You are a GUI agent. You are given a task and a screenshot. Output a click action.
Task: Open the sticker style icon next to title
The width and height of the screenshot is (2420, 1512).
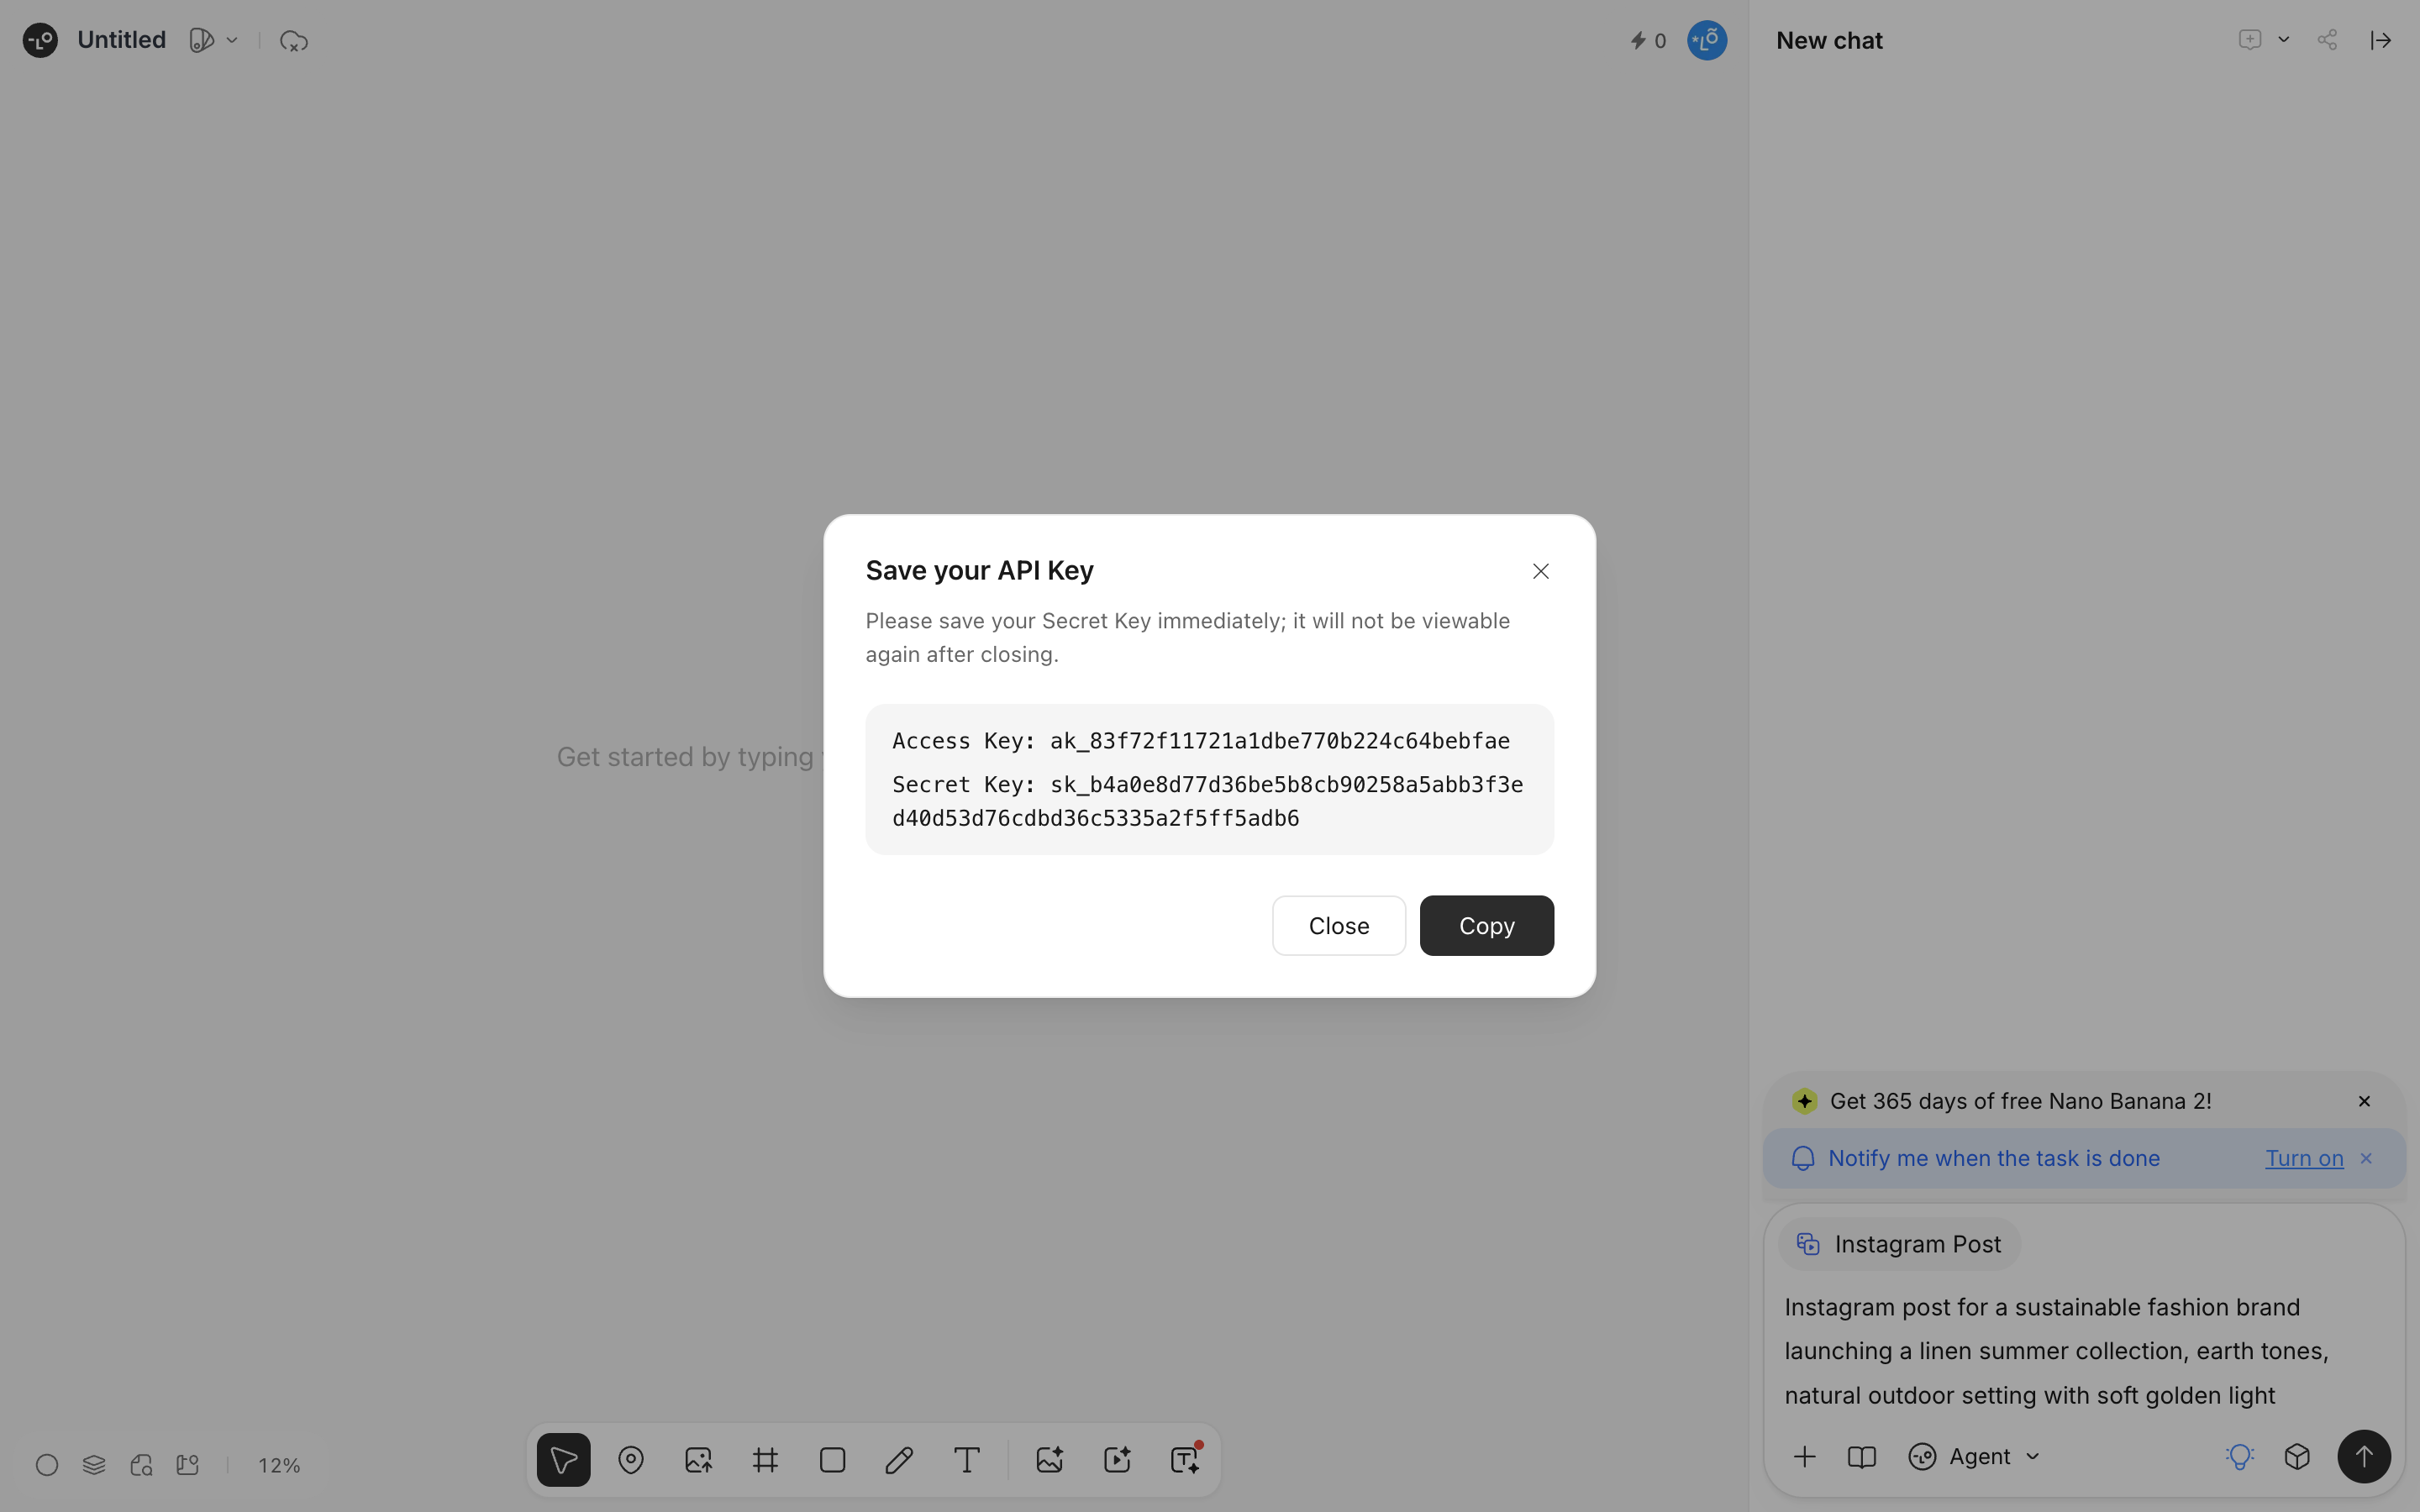click(201, 40)
